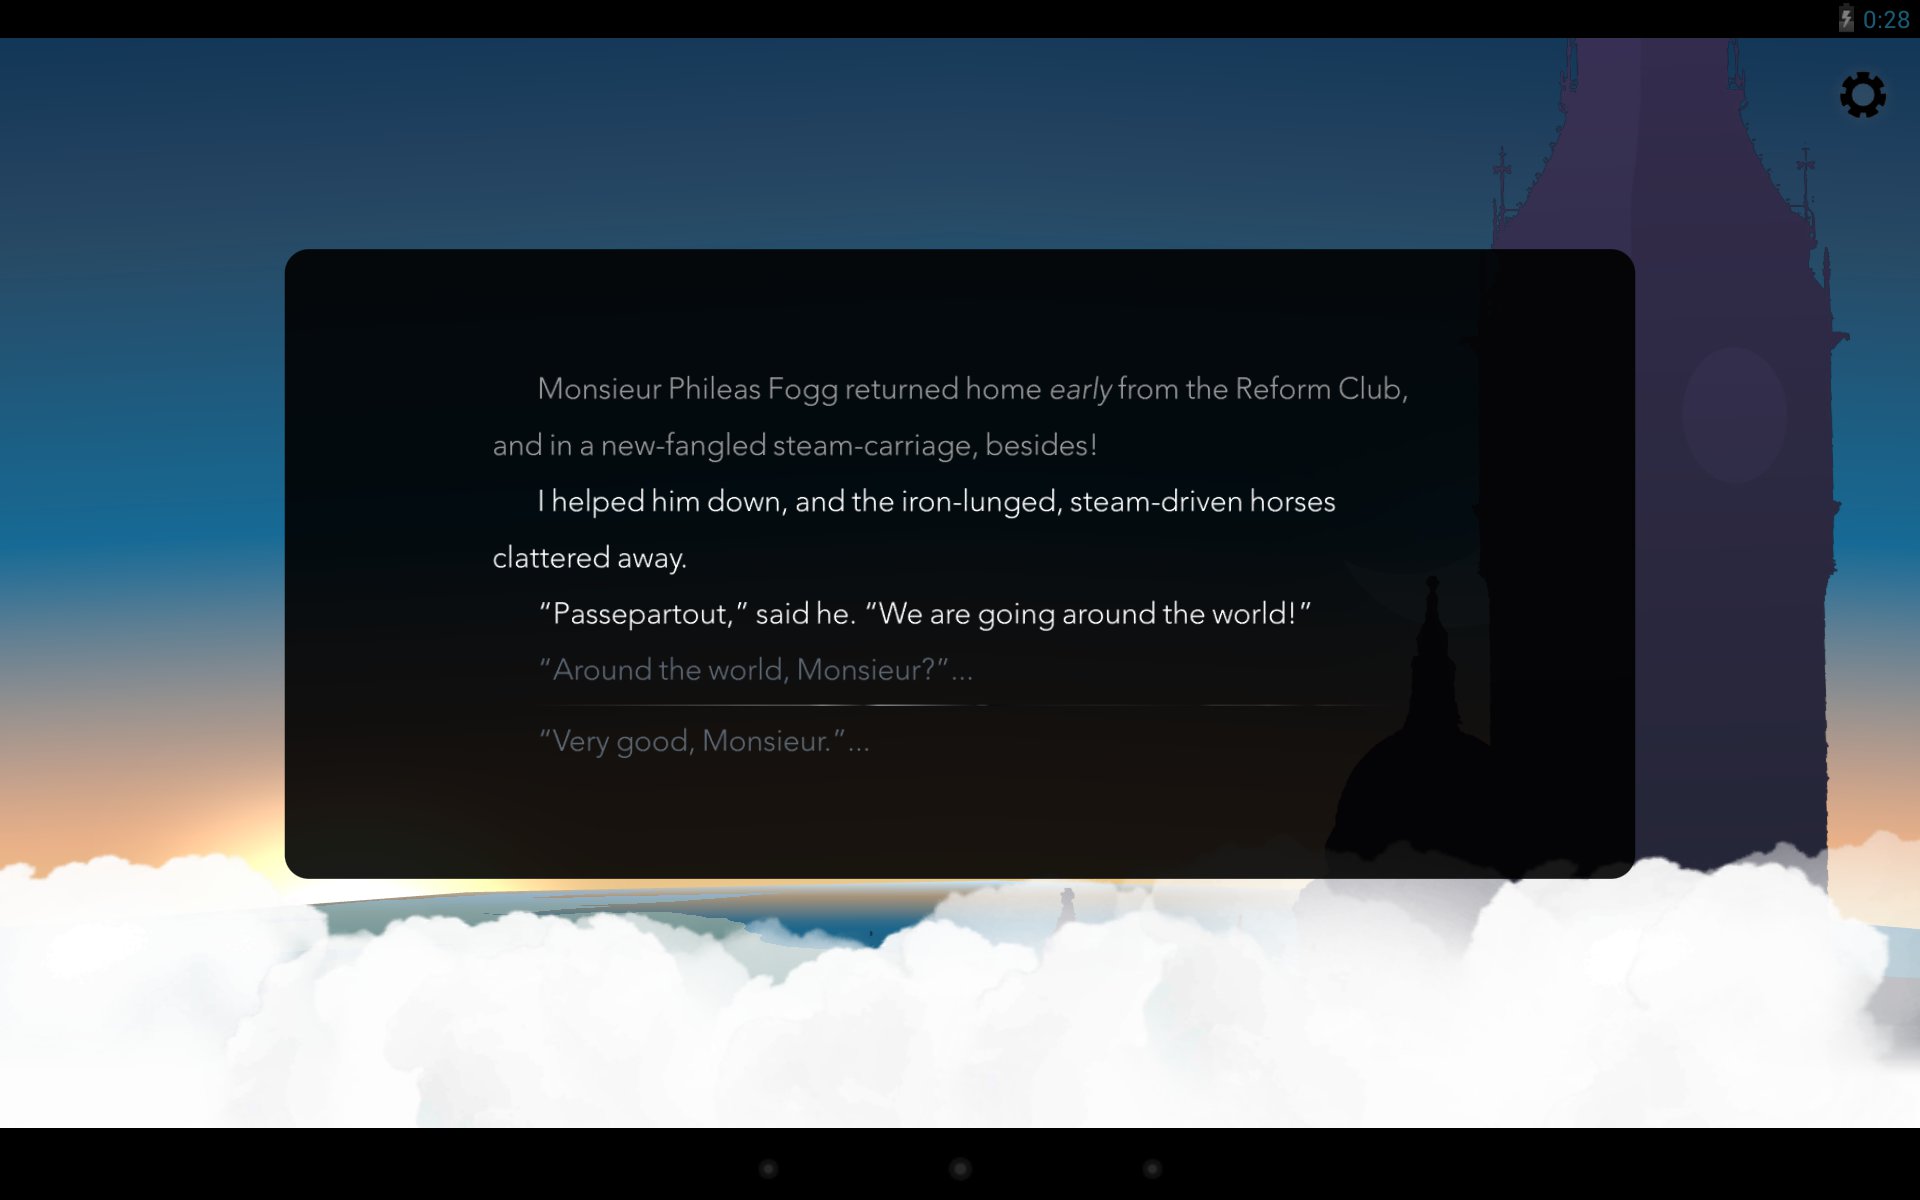Tap Fogg's "We are going around the world!" line
This screenshot has height=1200, width=1920.
[x=1088, y=613]
